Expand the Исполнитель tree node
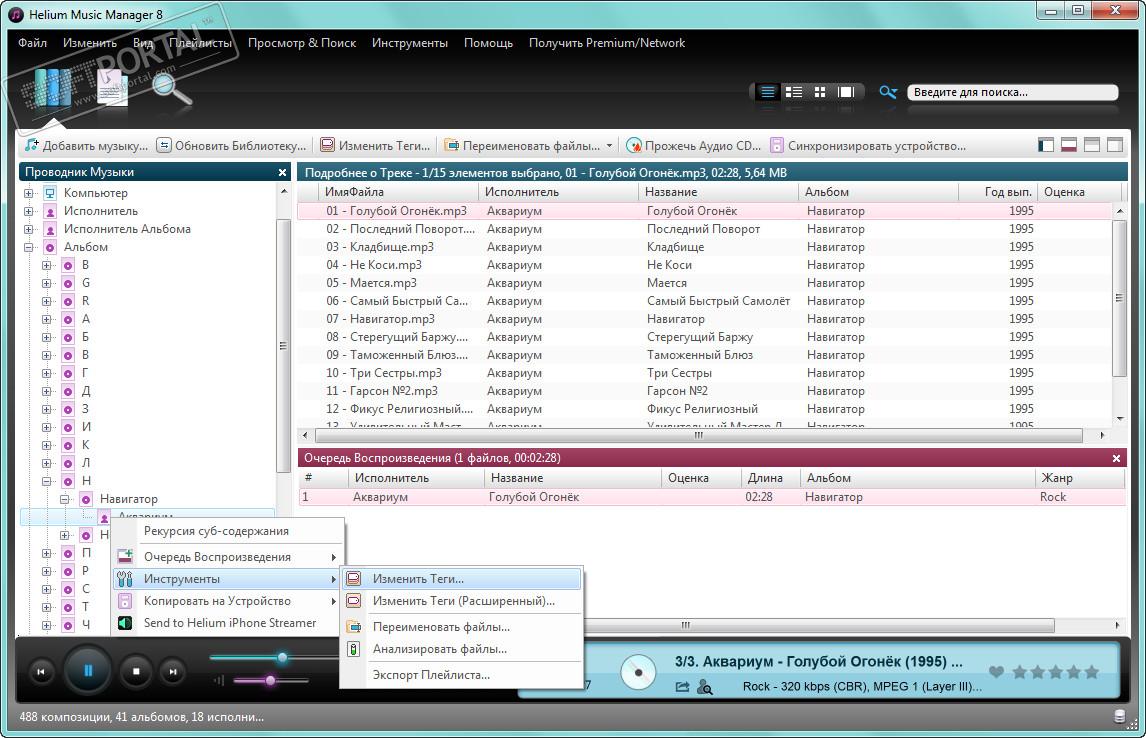 [x=29, y=211]
